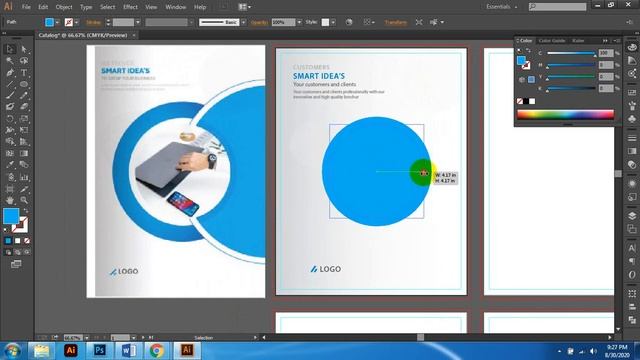Viewport: 640px width, 360px height.
Task: Click the search field in application bar
Action: coord(558,7)
